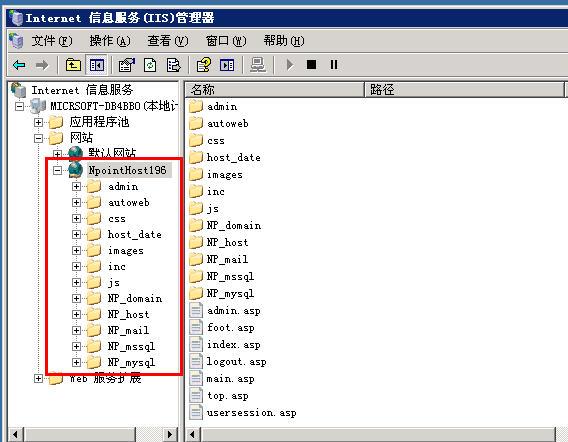
Task: Click images folder icon in right list
Action: click(196, 175)
